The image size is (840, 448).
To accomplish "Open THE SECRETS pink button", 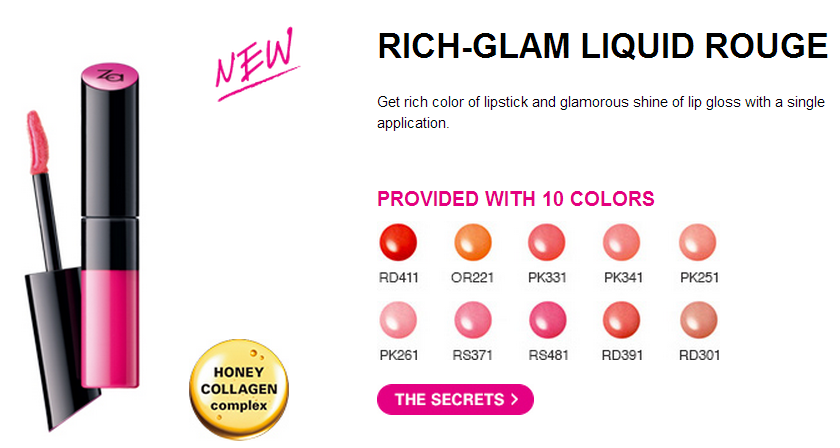I will [x=455, y=399].
